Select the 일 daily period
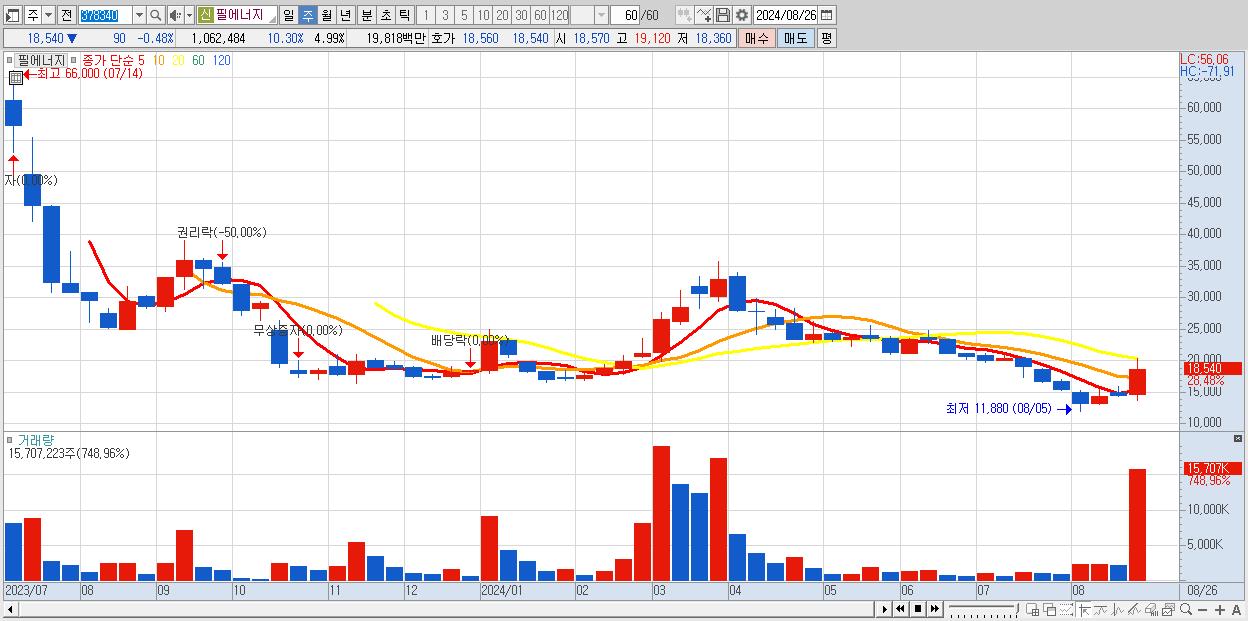 tap(288, 15)
